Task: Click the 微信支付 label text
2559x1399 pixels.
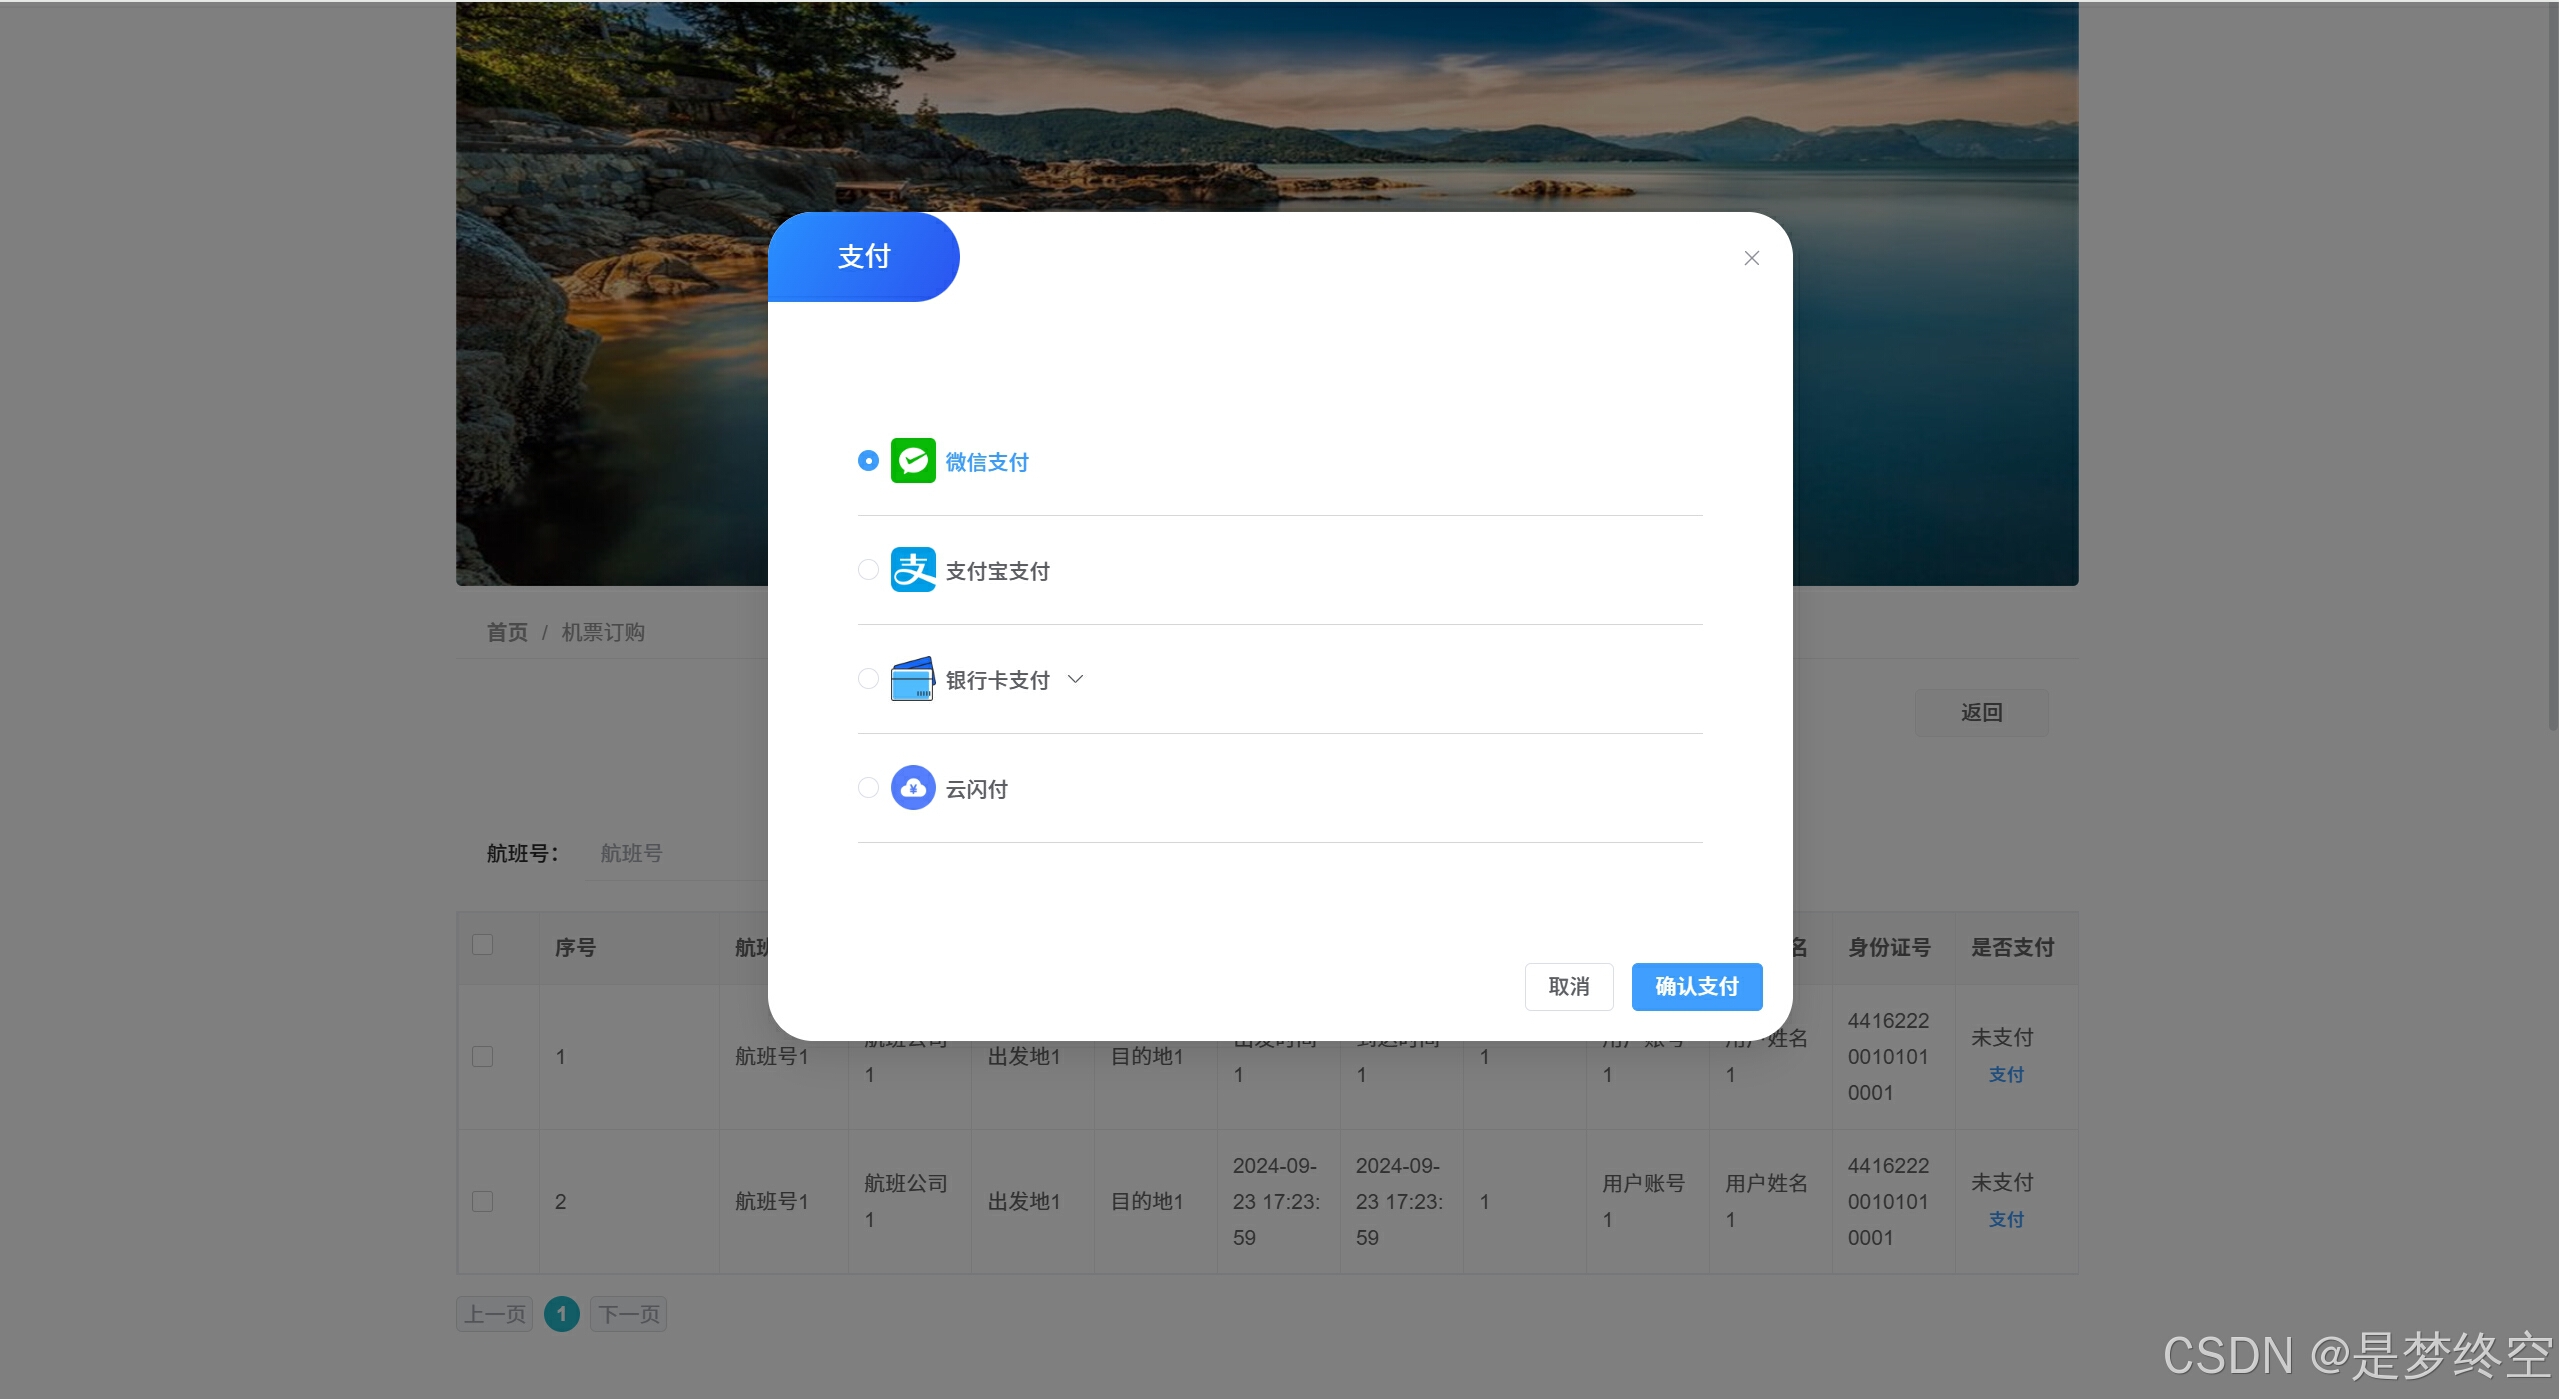Action: click(x=987, y=462)
